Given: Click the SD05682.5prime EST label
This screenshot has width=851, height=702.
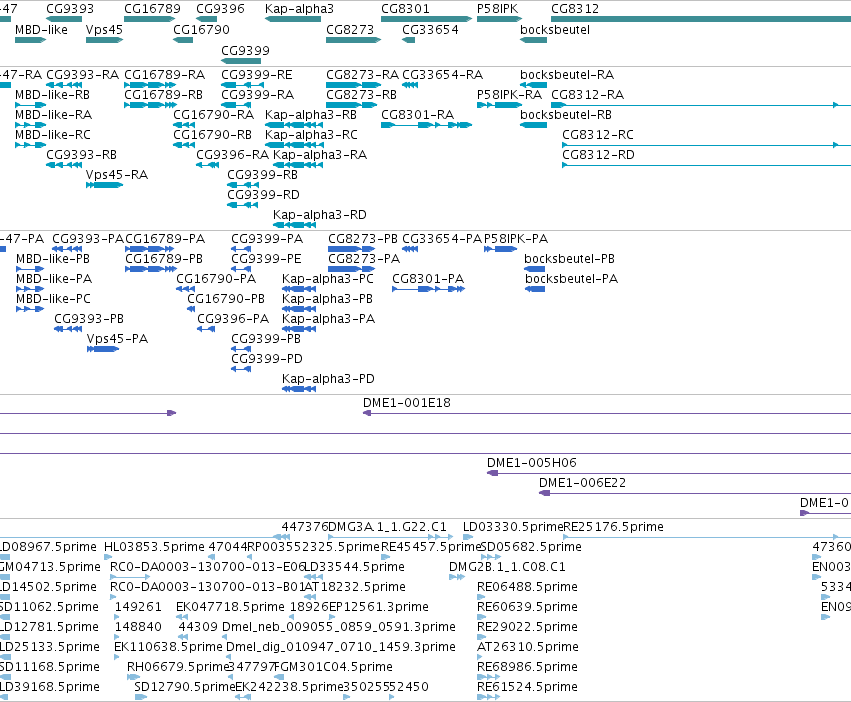Looking at the screenshot, I should pos(531,547).
